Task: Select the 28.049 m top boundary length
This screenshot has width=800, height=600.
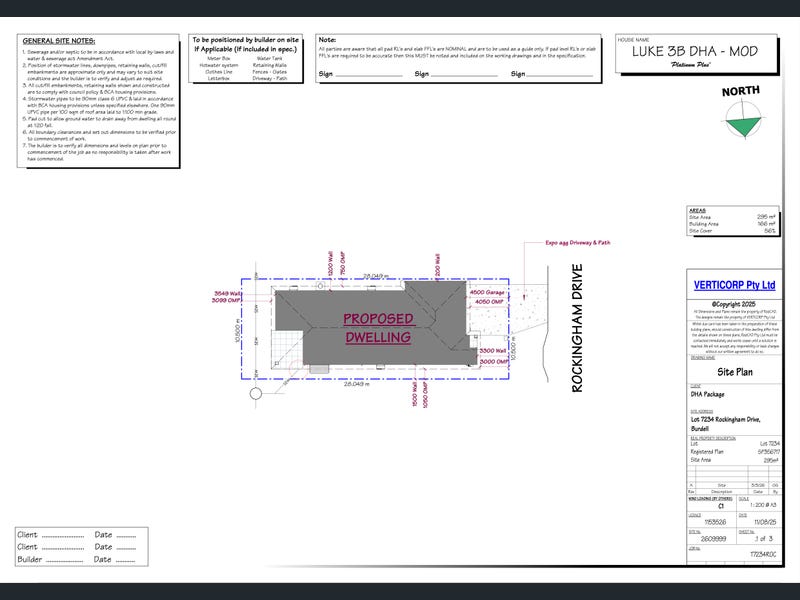Action: tap(376, 276)
